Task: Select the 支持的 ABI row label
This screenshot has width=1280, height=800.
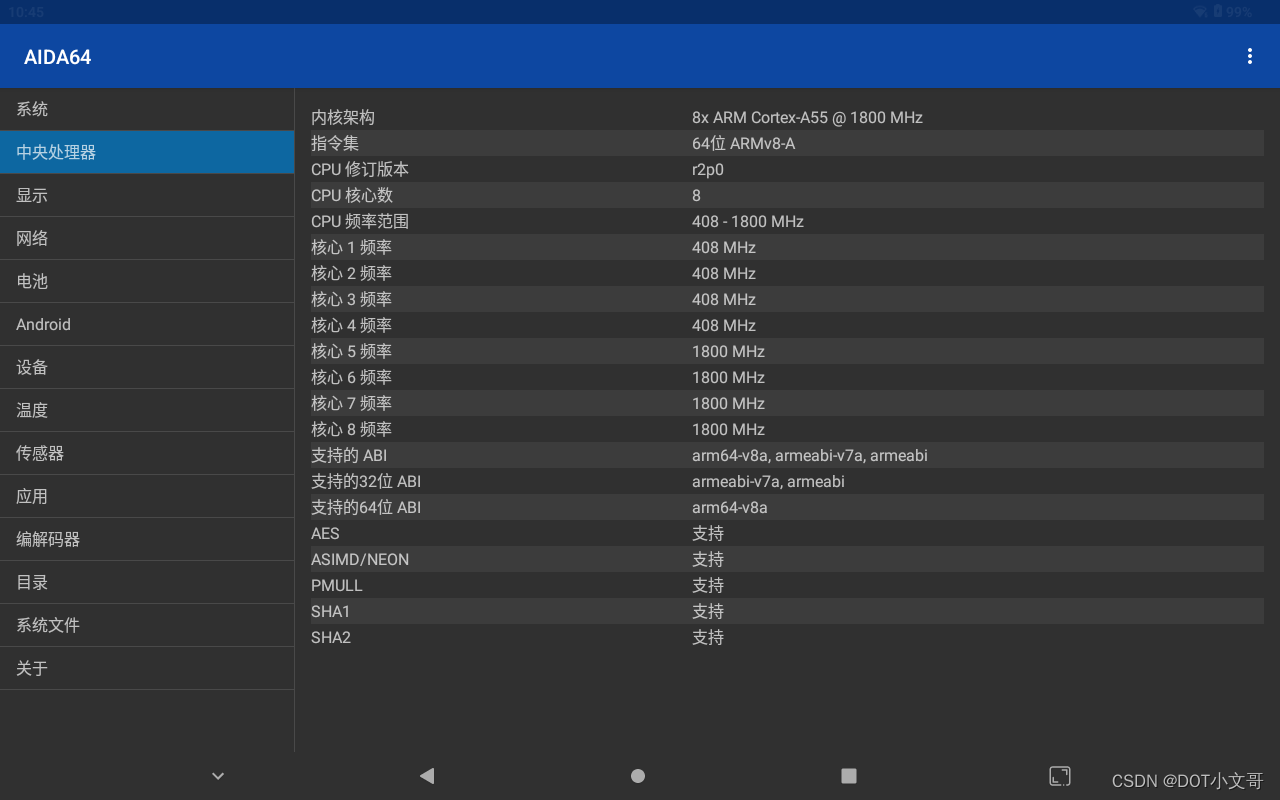Action: point(349,455)
